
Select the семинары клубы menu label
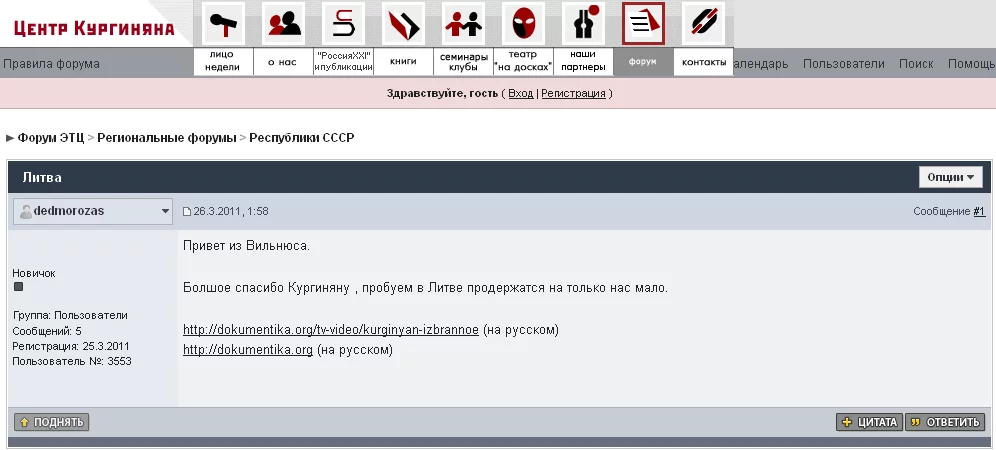coord(463,62)
